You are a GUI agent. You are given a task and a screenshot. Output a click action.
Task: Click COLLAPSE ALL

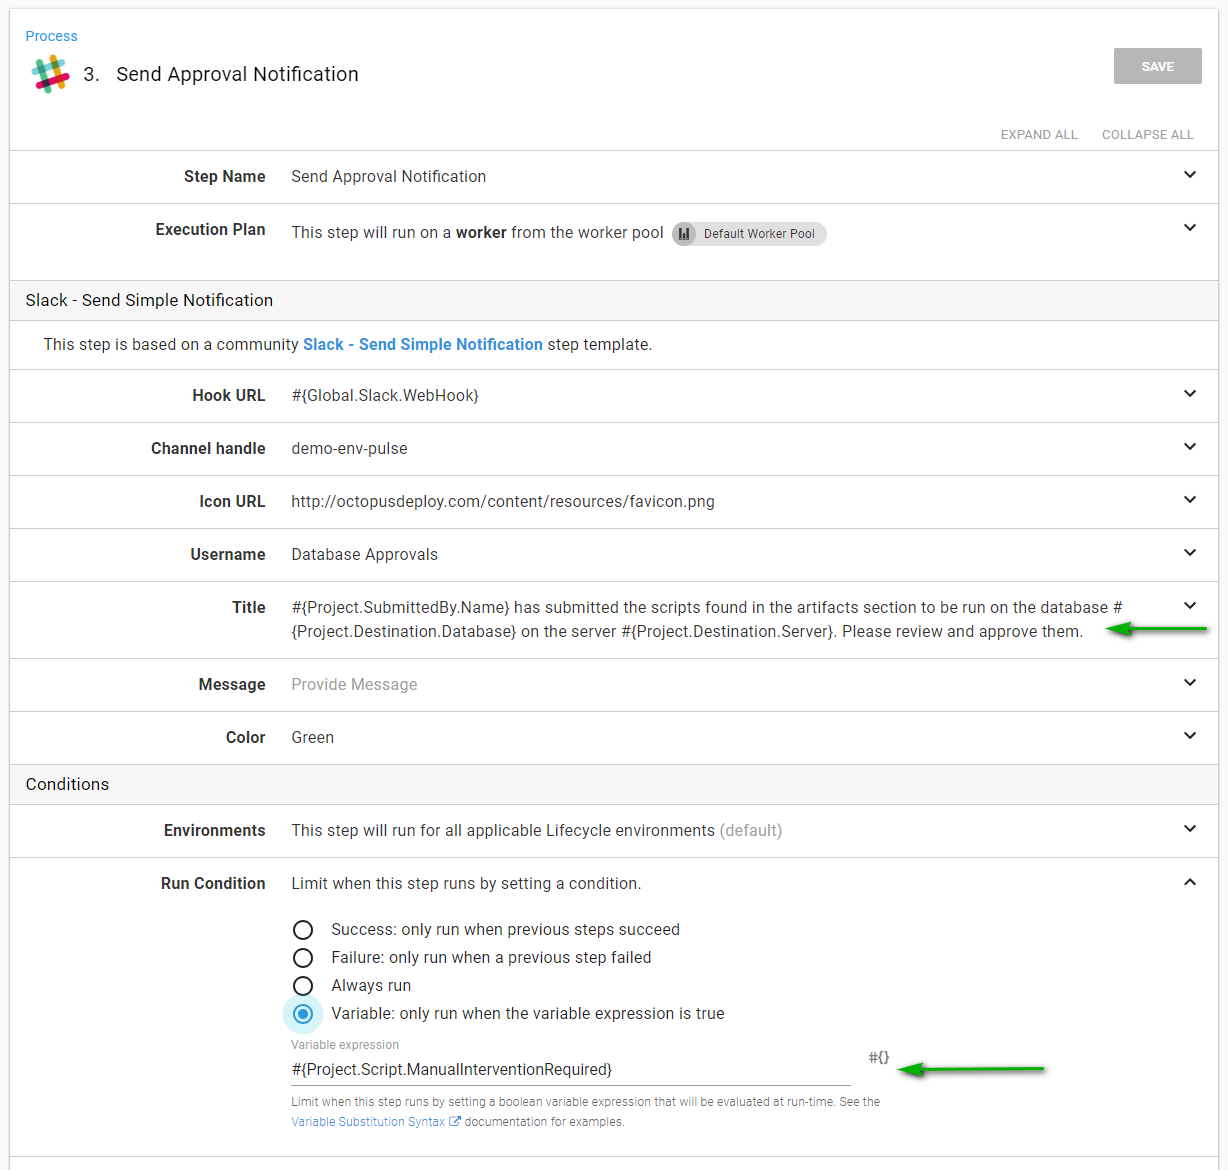coord(1147,135)
